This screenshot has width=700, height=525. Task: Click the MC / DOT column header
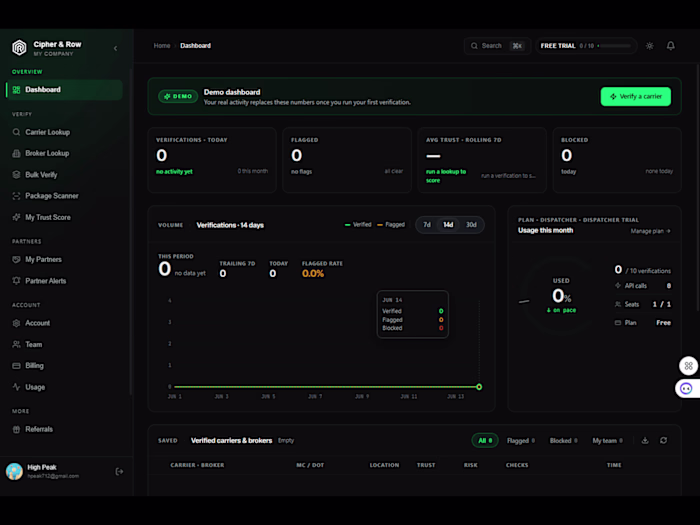[x=310, y=465]
